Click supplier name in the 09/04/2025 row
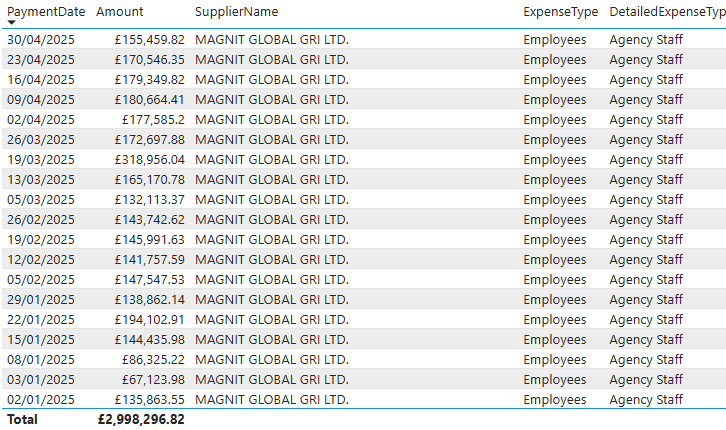Screen dimensions: 726x430 pos(272,100)
